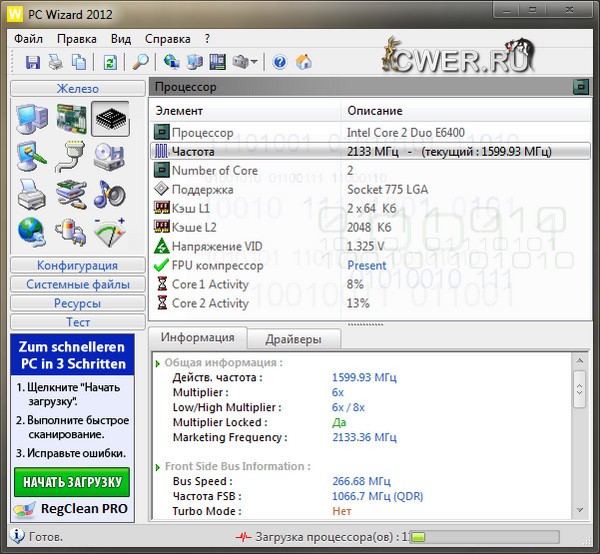Expand the Конфигурация section
This screenshot has height=554, width=600.
coord(77,266)
